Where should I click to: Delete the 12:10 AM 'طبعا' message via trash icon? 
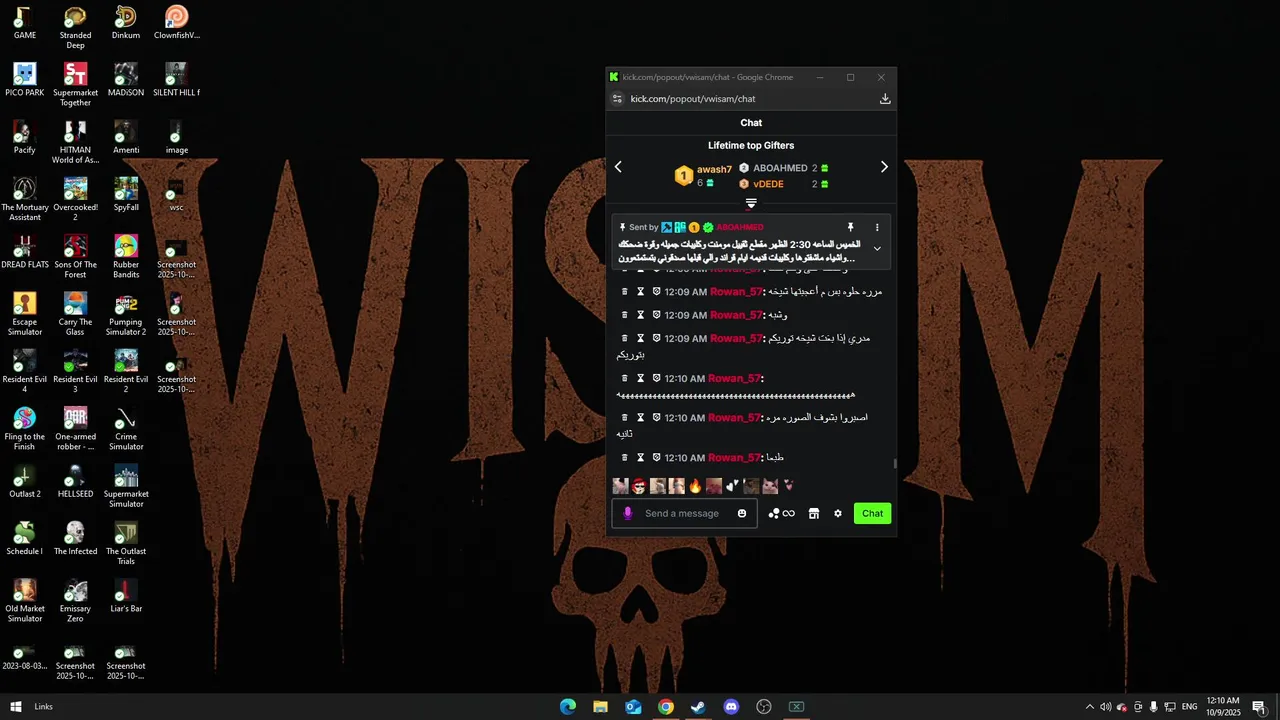click(x=625, y=457)
